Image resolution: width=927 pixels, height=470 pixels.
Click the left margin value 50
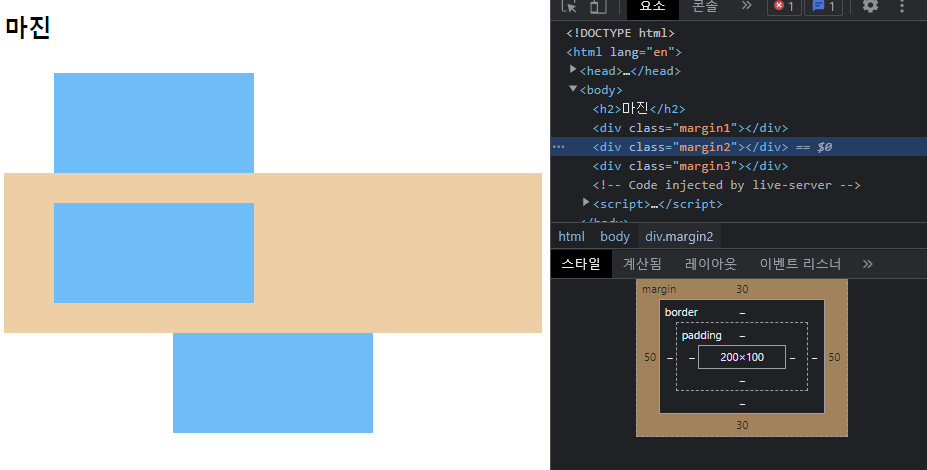pyautogui.click(x=650, y=357)
